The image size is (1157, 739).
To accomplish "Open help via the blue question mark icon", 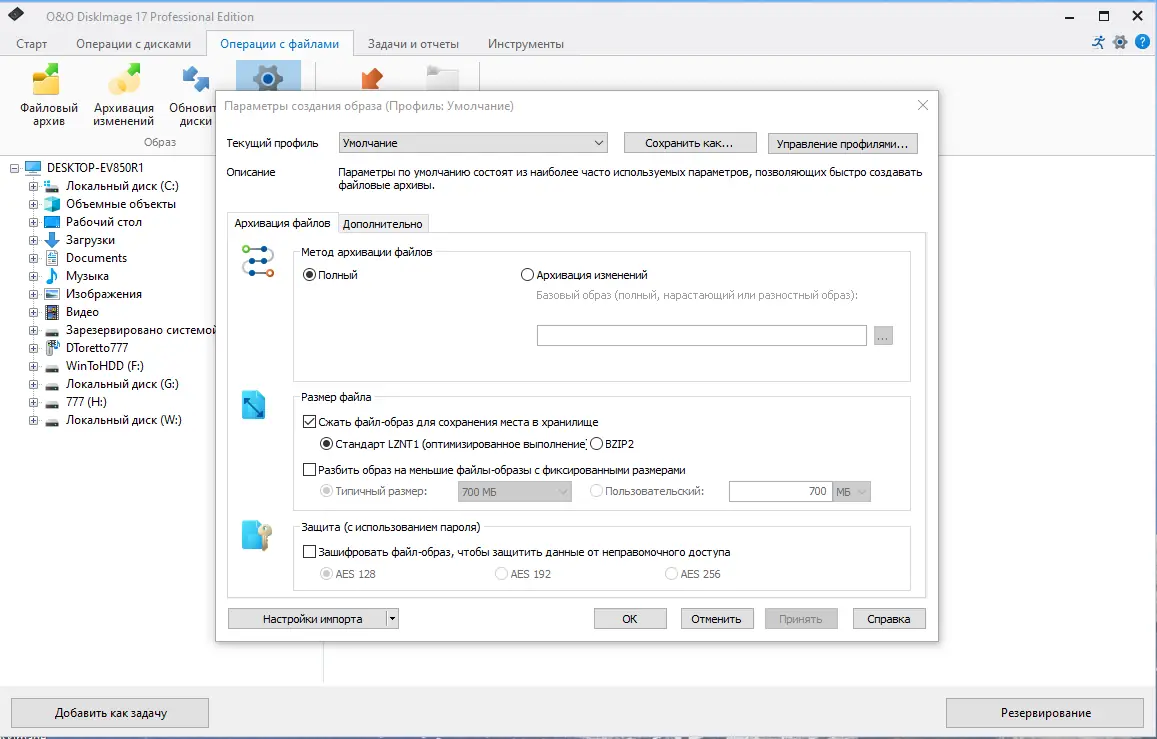I will point(1143,42).
